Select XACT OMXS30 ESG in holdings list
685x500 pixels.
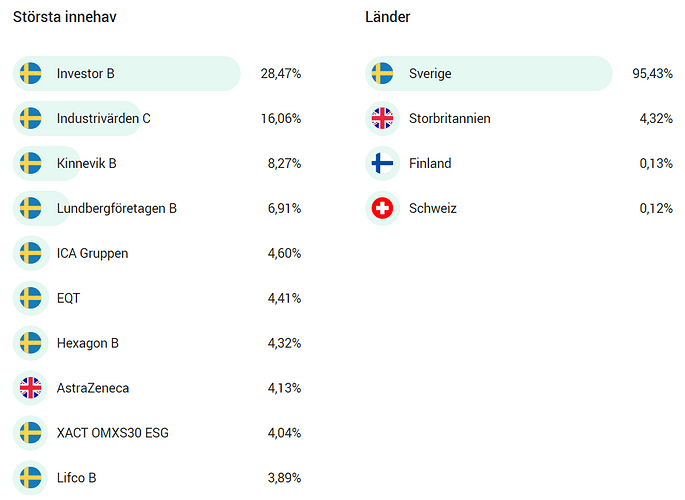click(x=113, y=433)
